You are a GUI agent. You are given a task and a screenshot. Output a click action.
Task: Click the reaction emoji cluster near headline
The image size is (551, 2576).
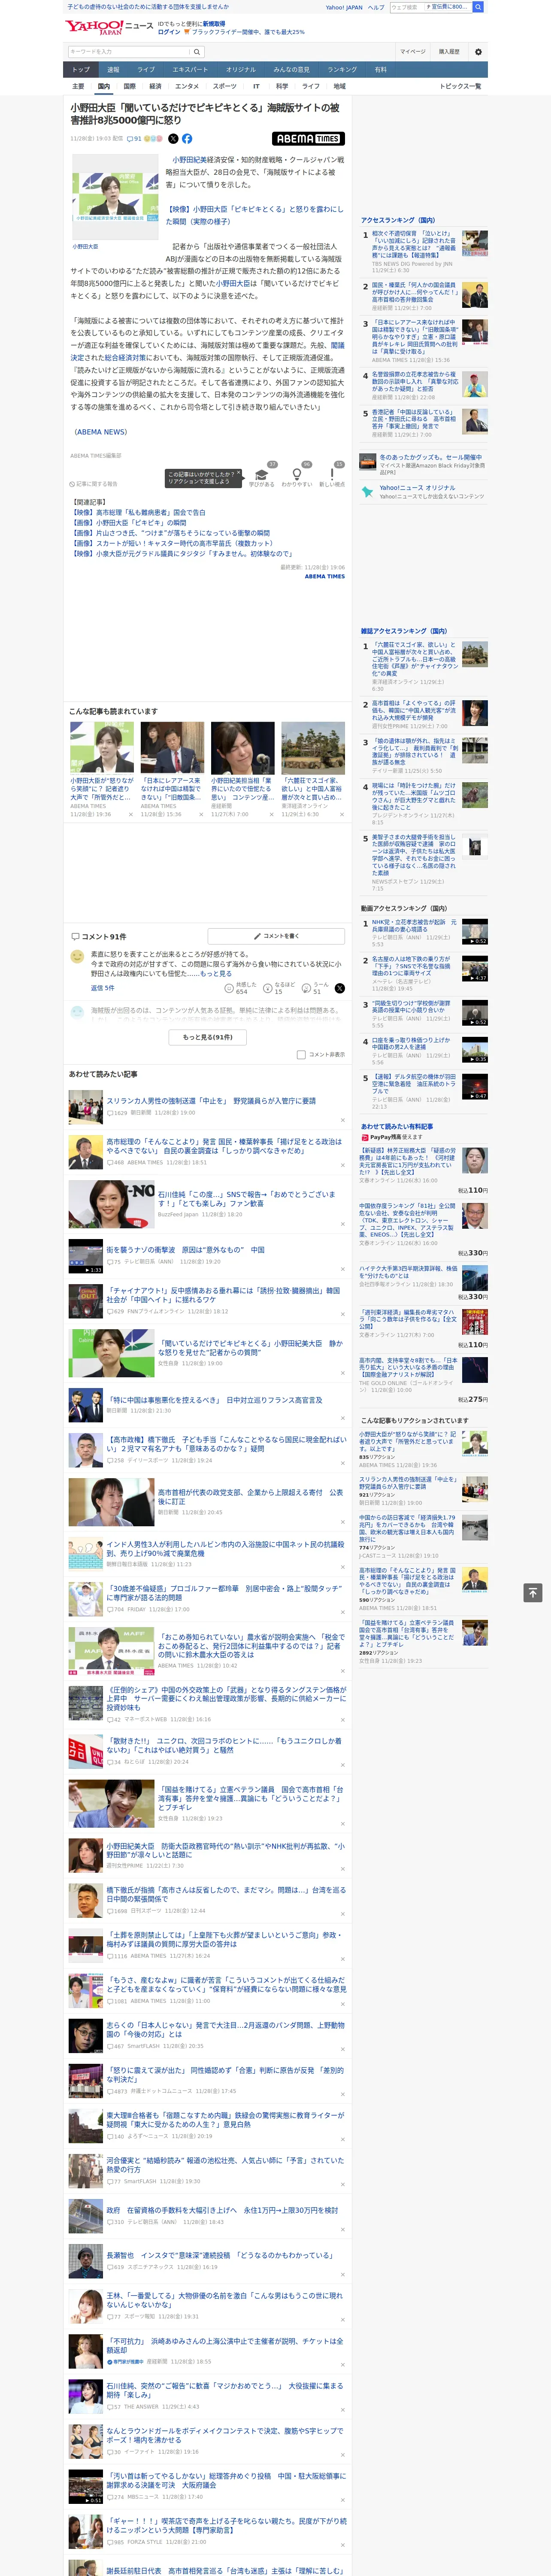pyautogui.click(x=154, y=139)
